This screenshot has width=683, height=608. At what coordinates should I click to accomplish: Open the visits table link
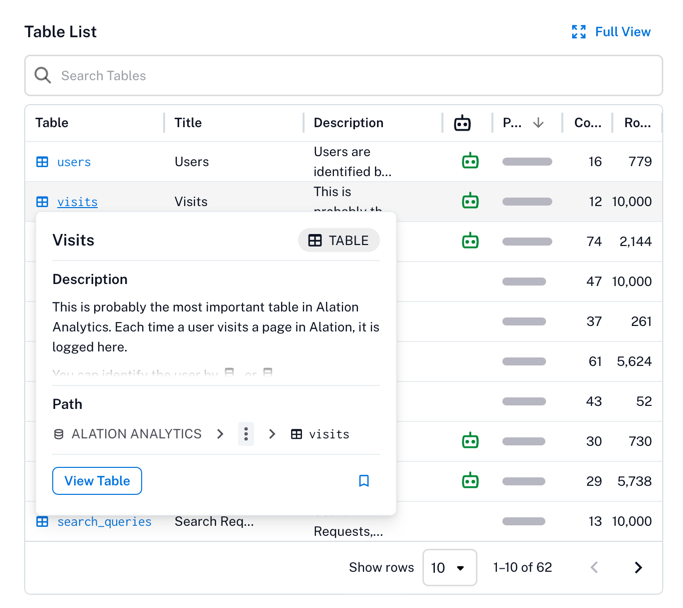77,202
